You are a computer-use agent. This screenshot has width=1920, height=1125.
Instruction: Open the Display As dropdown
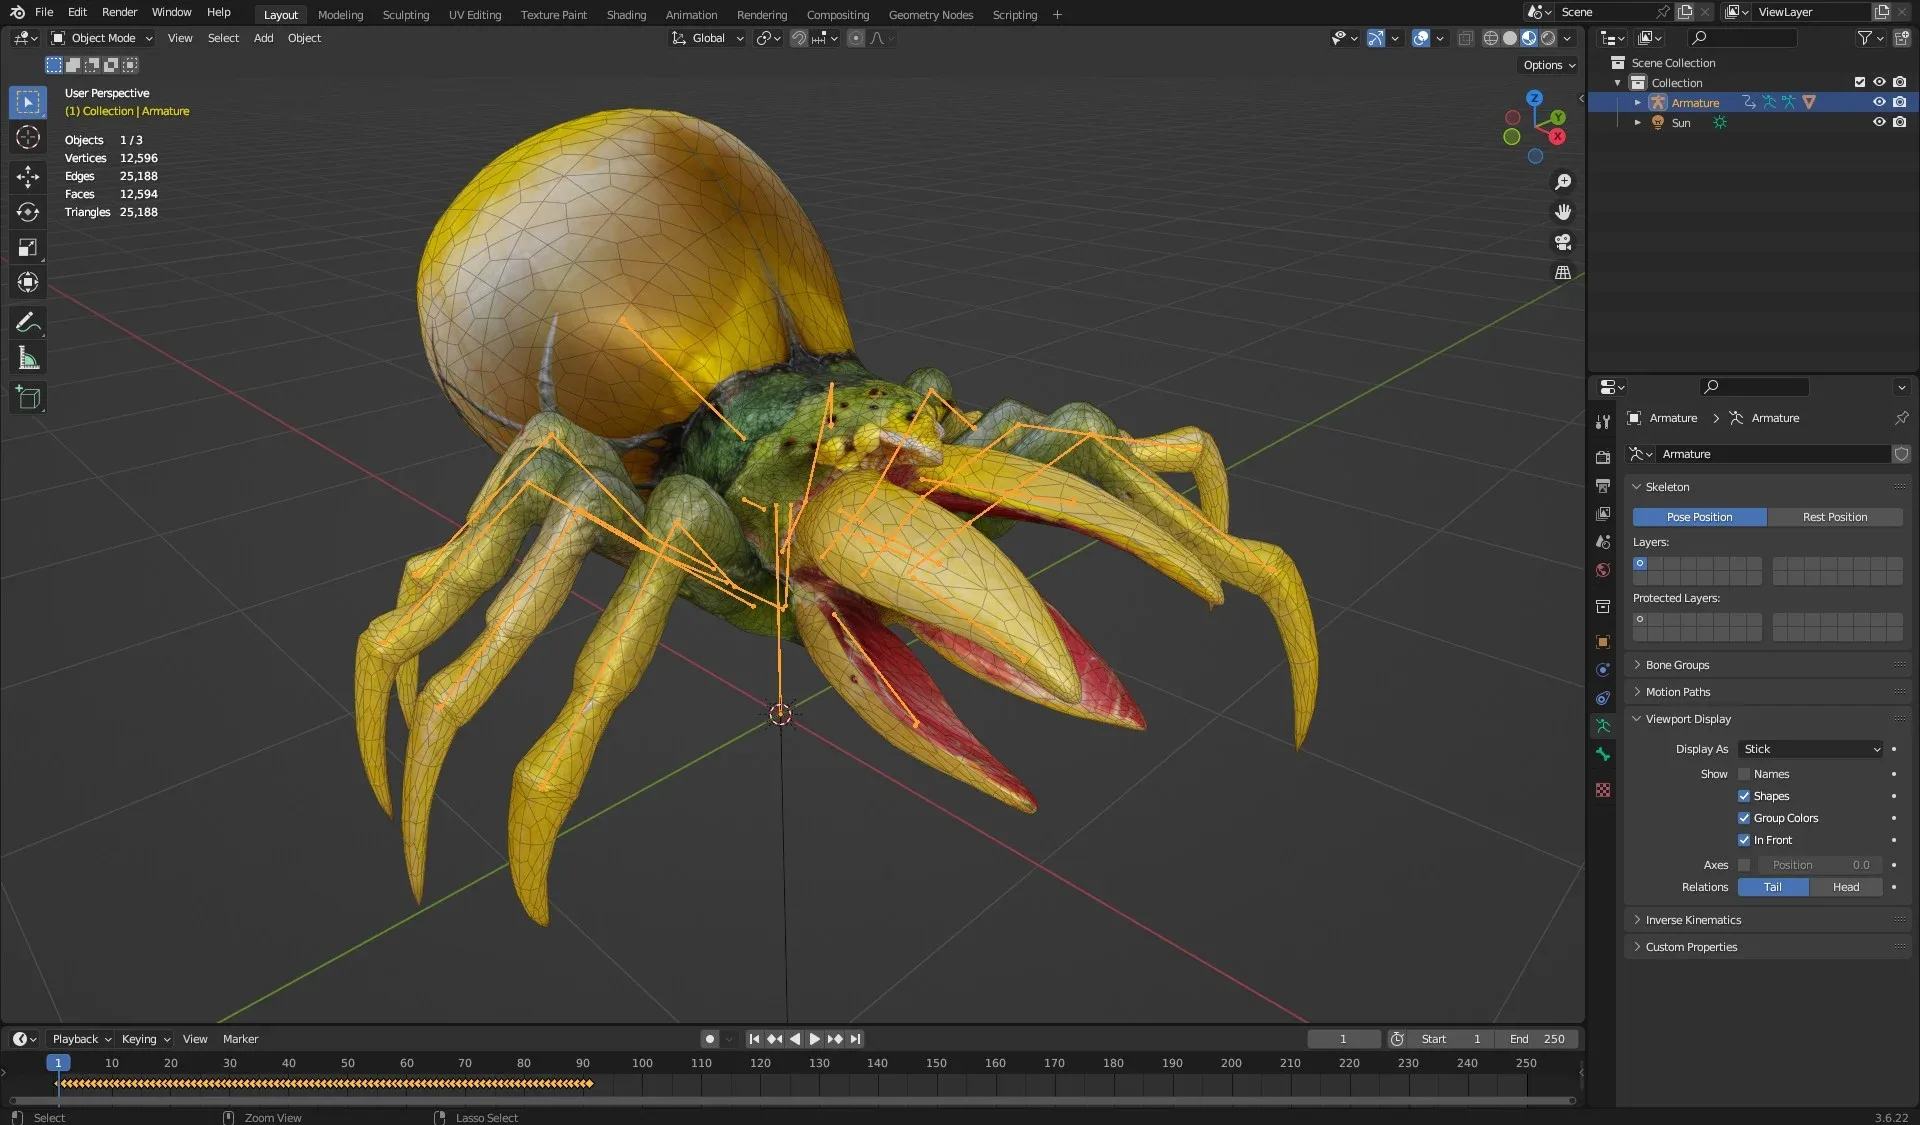(1811, 749)
